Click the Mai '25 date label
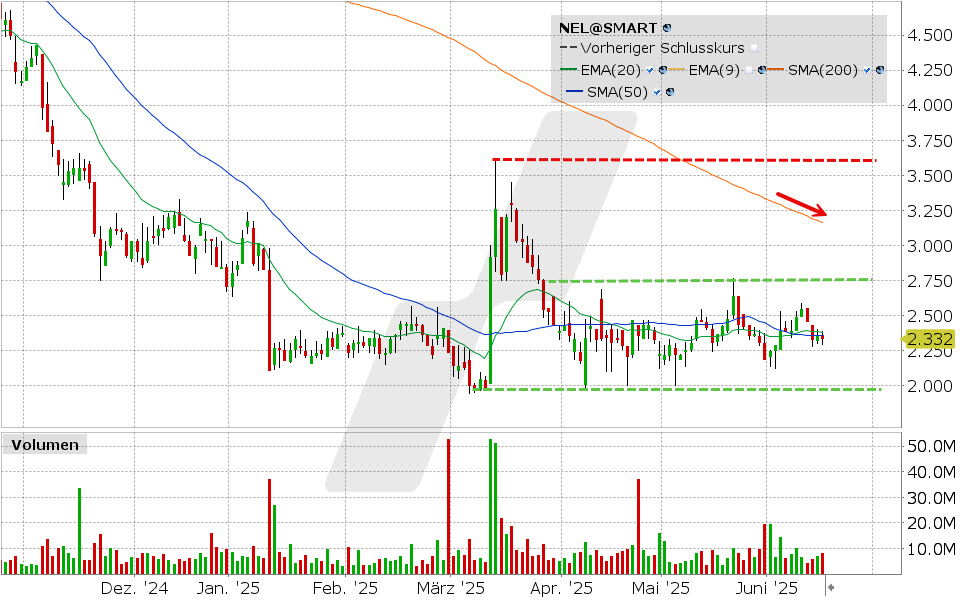Viewport: 960px width, 600px height. [x=661, y=588]
